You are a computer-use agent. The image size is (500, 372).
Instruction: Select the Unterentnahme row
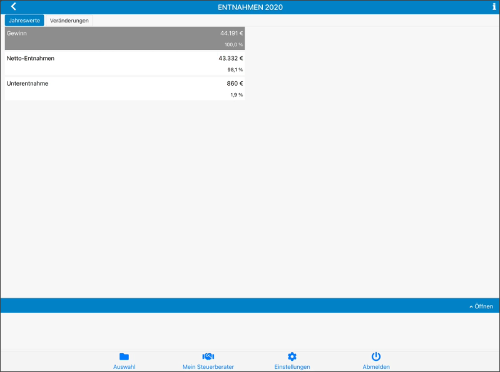pos(125,89)
